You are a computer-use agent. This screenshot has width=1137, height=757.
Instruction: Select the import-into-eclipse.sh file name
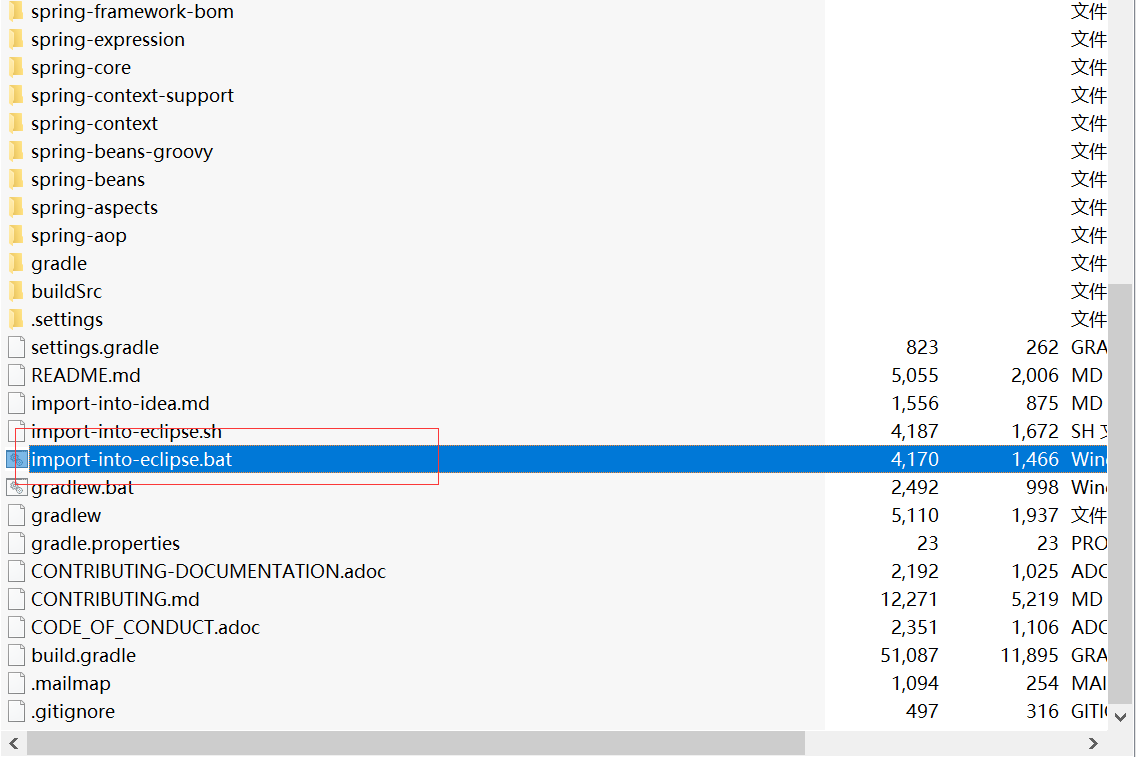[x=126, y=432]
